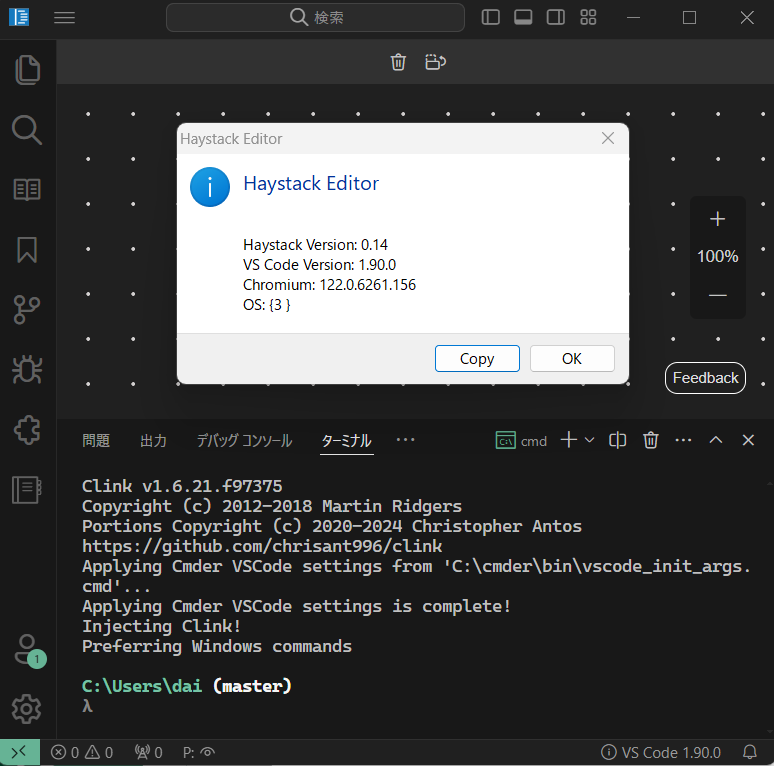Open the Extensions view
The height and width of the screenshot is (766, 774).
27,430
